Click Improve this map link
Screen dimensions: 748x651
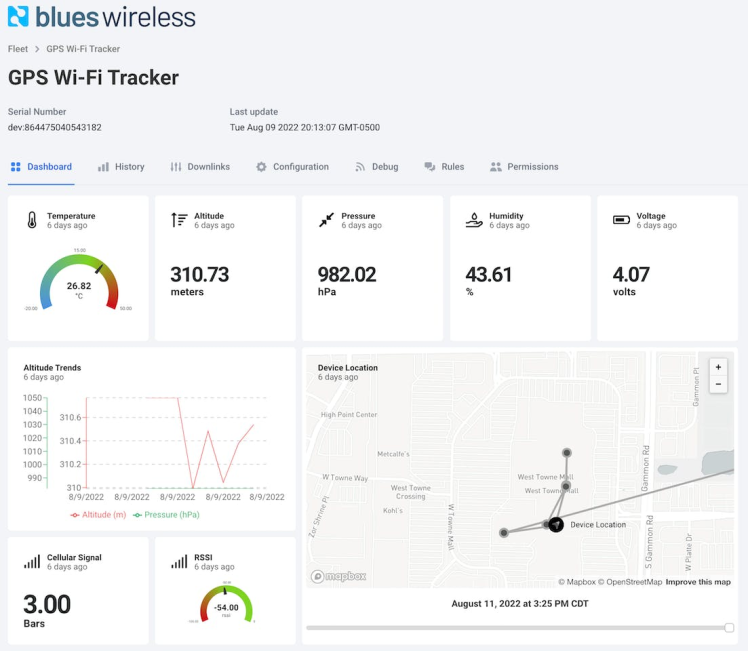click(698, 582)
